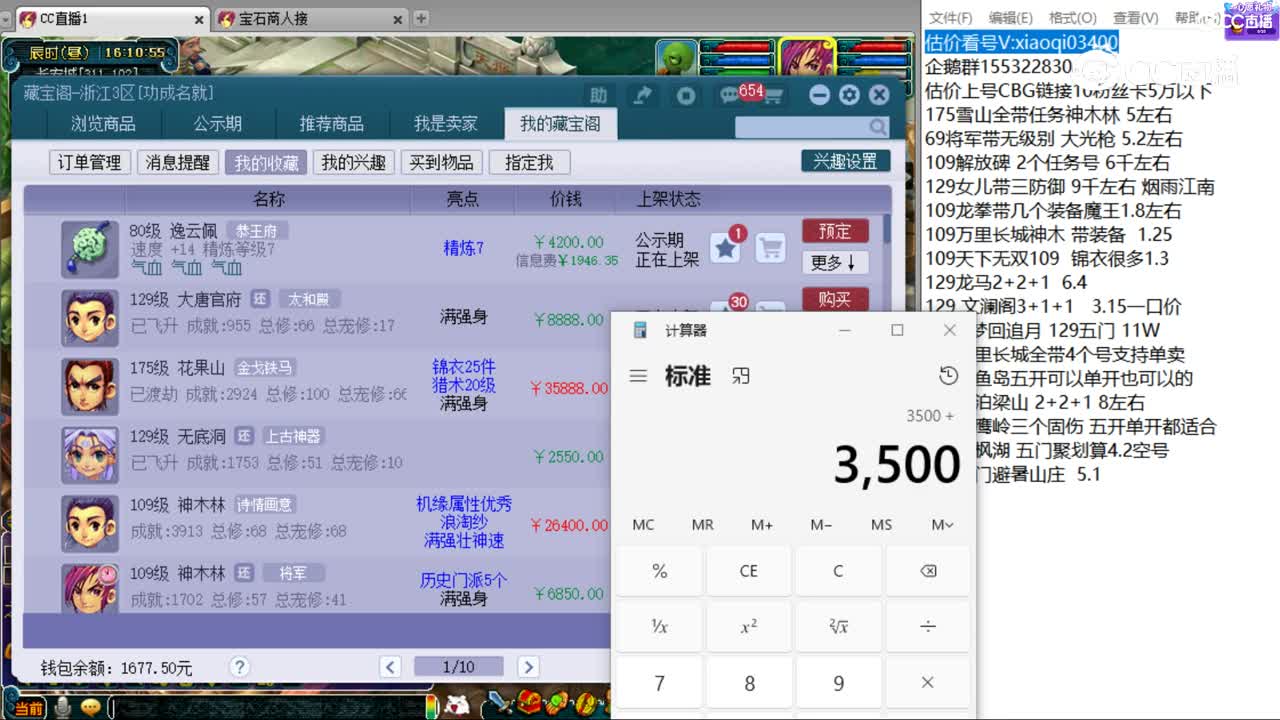The height and width of the screenshot is (720, 1280).
Task: Open Calculator navigation hamburger menu
Action: (638, 375)
